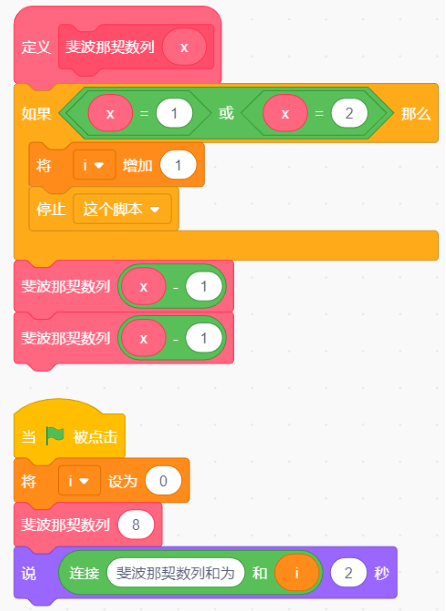Image resolution: width=446 pixels, height=611 pixels.
Task: Edit argument 8 in 斐波那契数列 call
Action: [136, 524]
